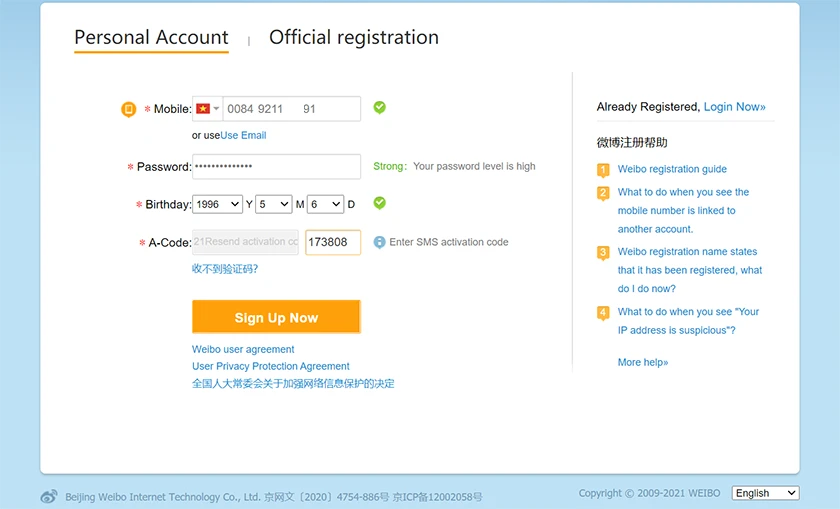
Task: Open the birth day dropdown showing 6
Action: [325, 204]
